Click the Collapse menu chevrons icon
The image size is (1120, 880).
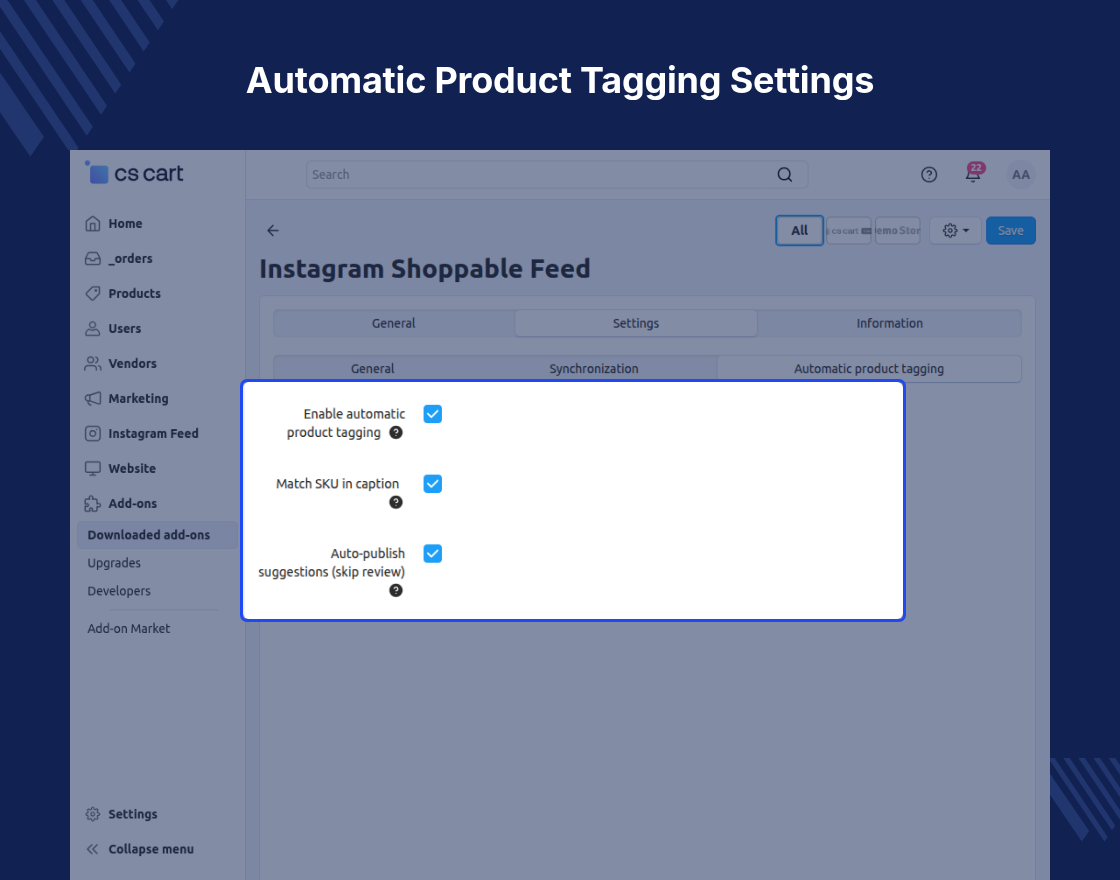[x=93, y=849]
